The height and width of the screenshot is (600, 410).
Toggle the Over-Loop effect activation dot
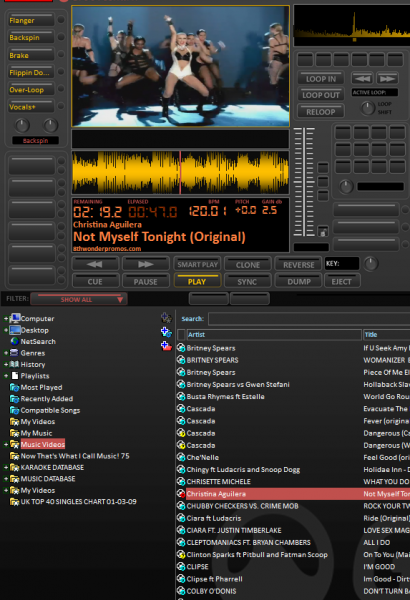(60, 89)
